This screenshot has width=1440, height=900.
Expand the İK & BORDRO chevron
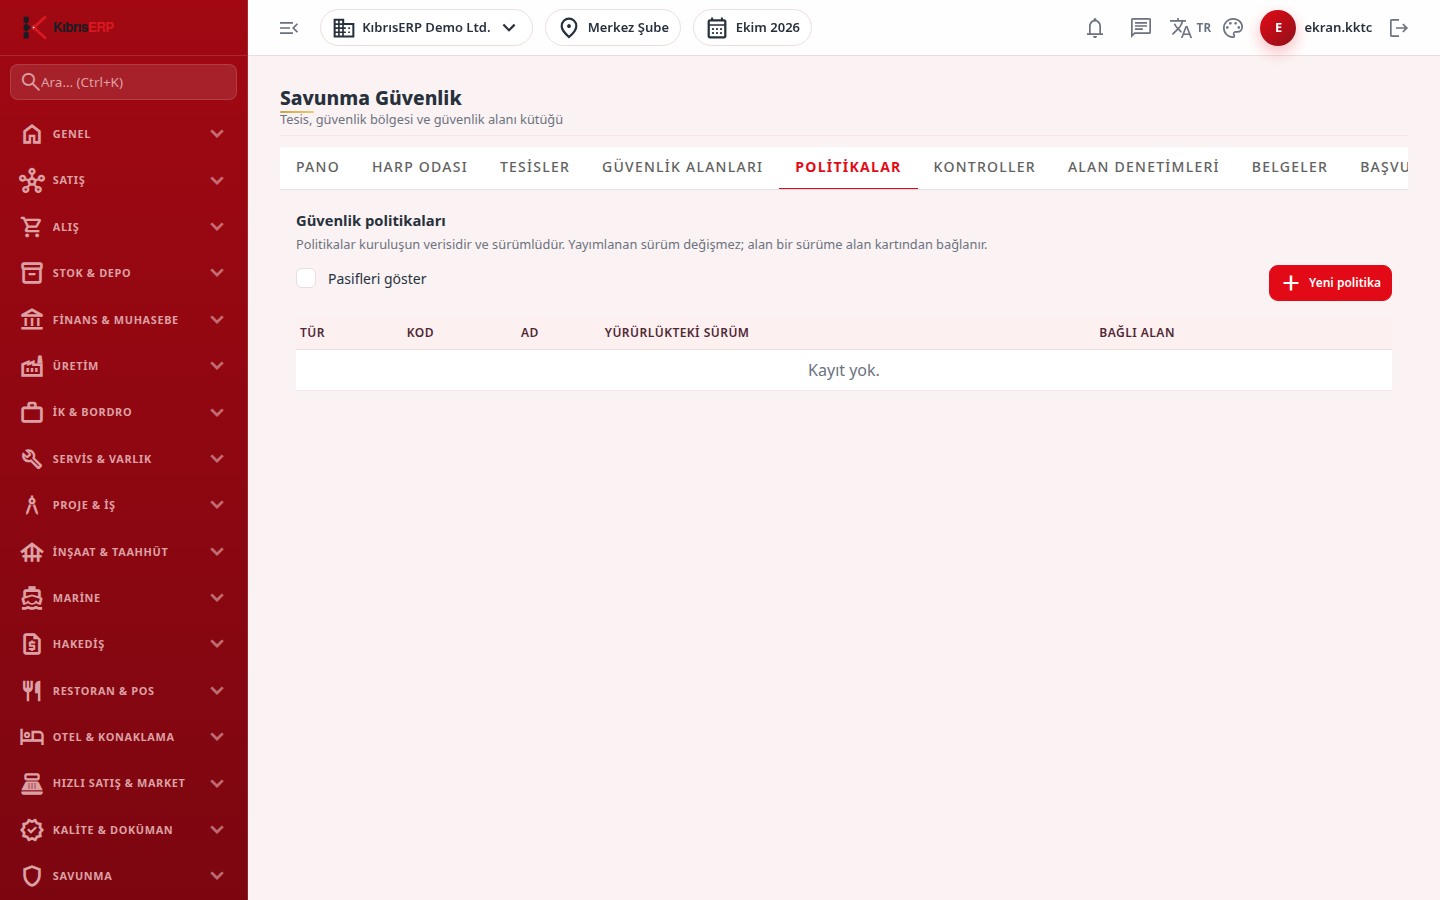pyautogui.click(x=217, y=412)
